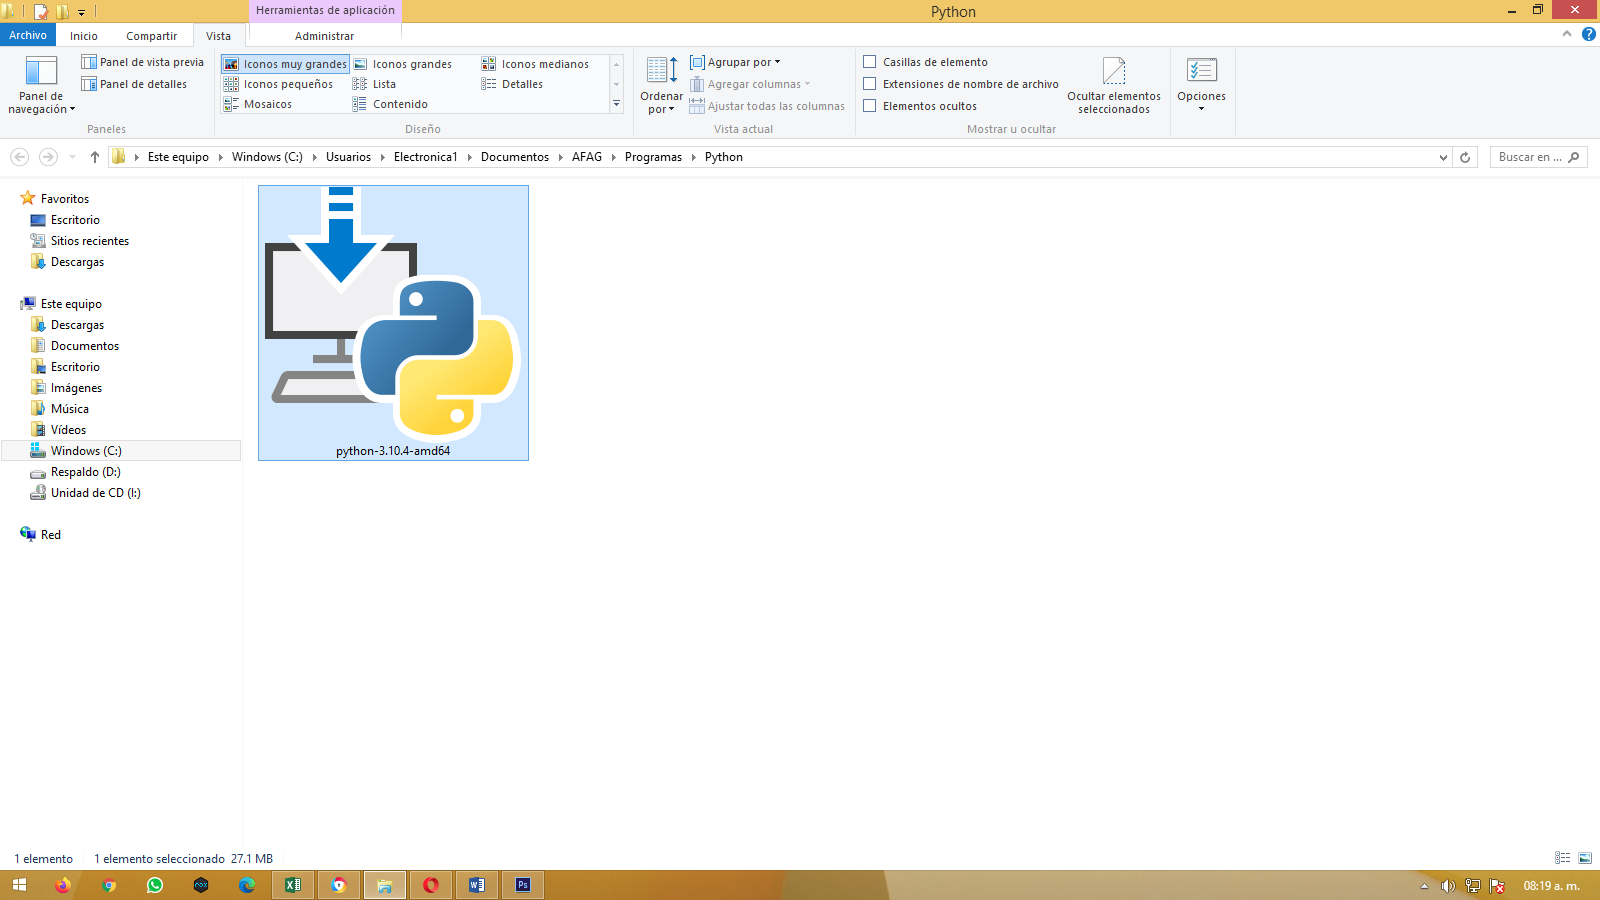Enable Extensiones de nombre de archivo
This screenshot has height=900, width=1600.
pyautogui.click(x=870, y=84)
